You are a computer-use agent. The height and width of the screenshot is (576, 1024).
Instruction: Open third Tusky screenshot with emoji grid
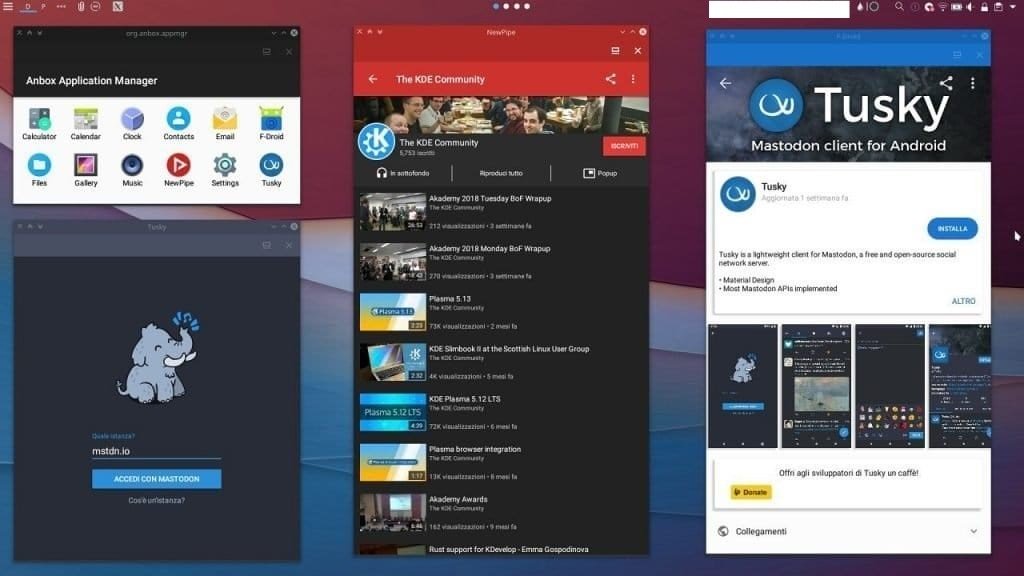[890, 386]
